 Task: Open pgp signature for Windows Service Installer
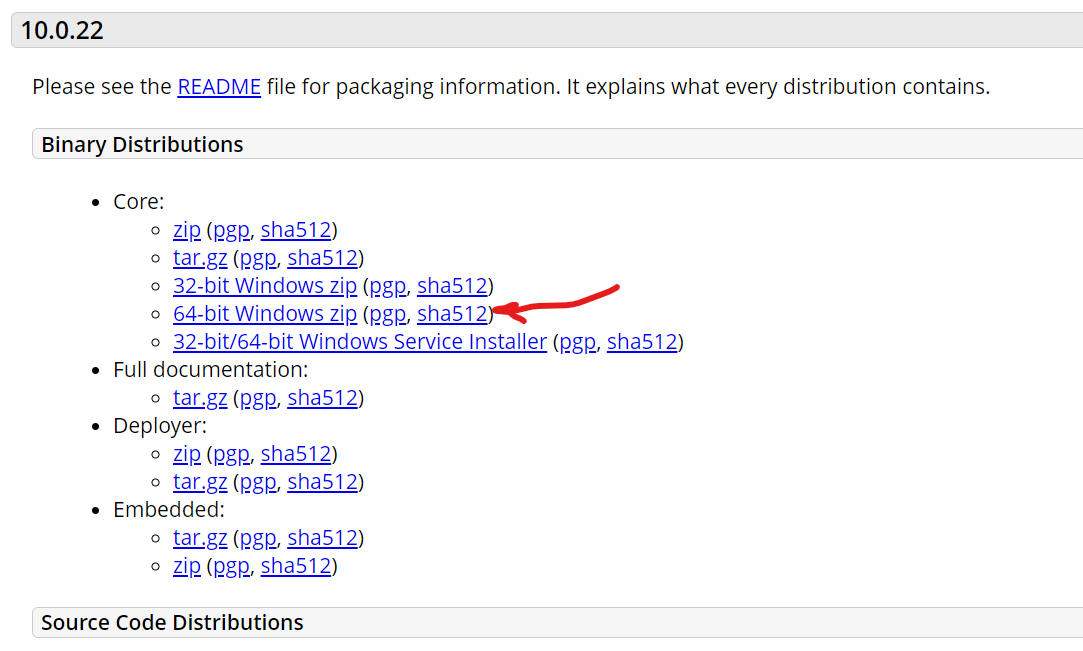pyautogui.click(x=577, y=342)
